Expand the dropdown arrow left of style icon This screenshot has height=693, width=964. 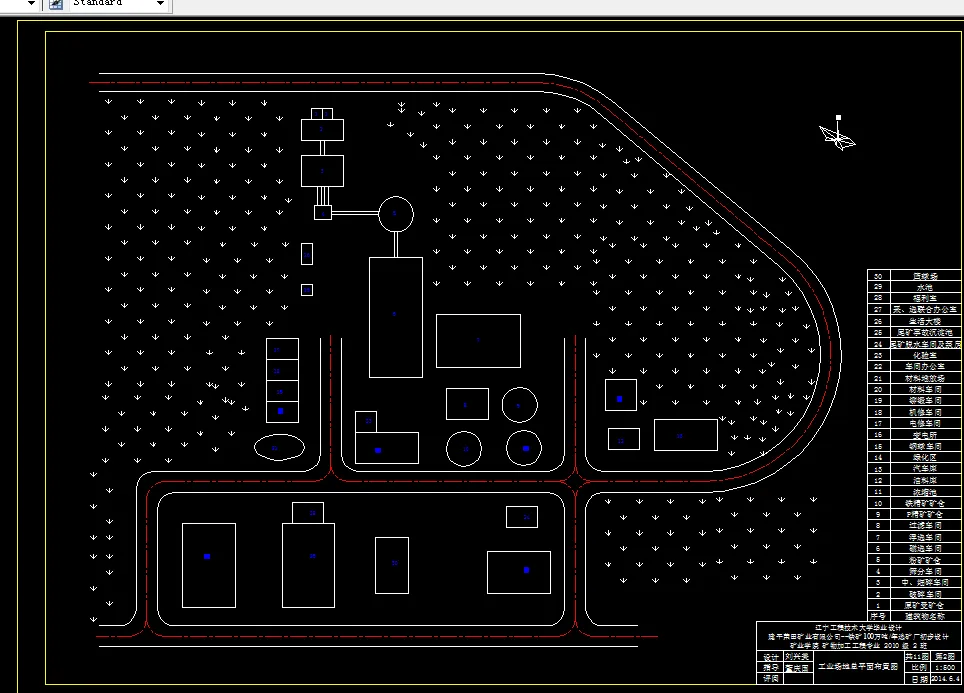(x=31, y=3)
